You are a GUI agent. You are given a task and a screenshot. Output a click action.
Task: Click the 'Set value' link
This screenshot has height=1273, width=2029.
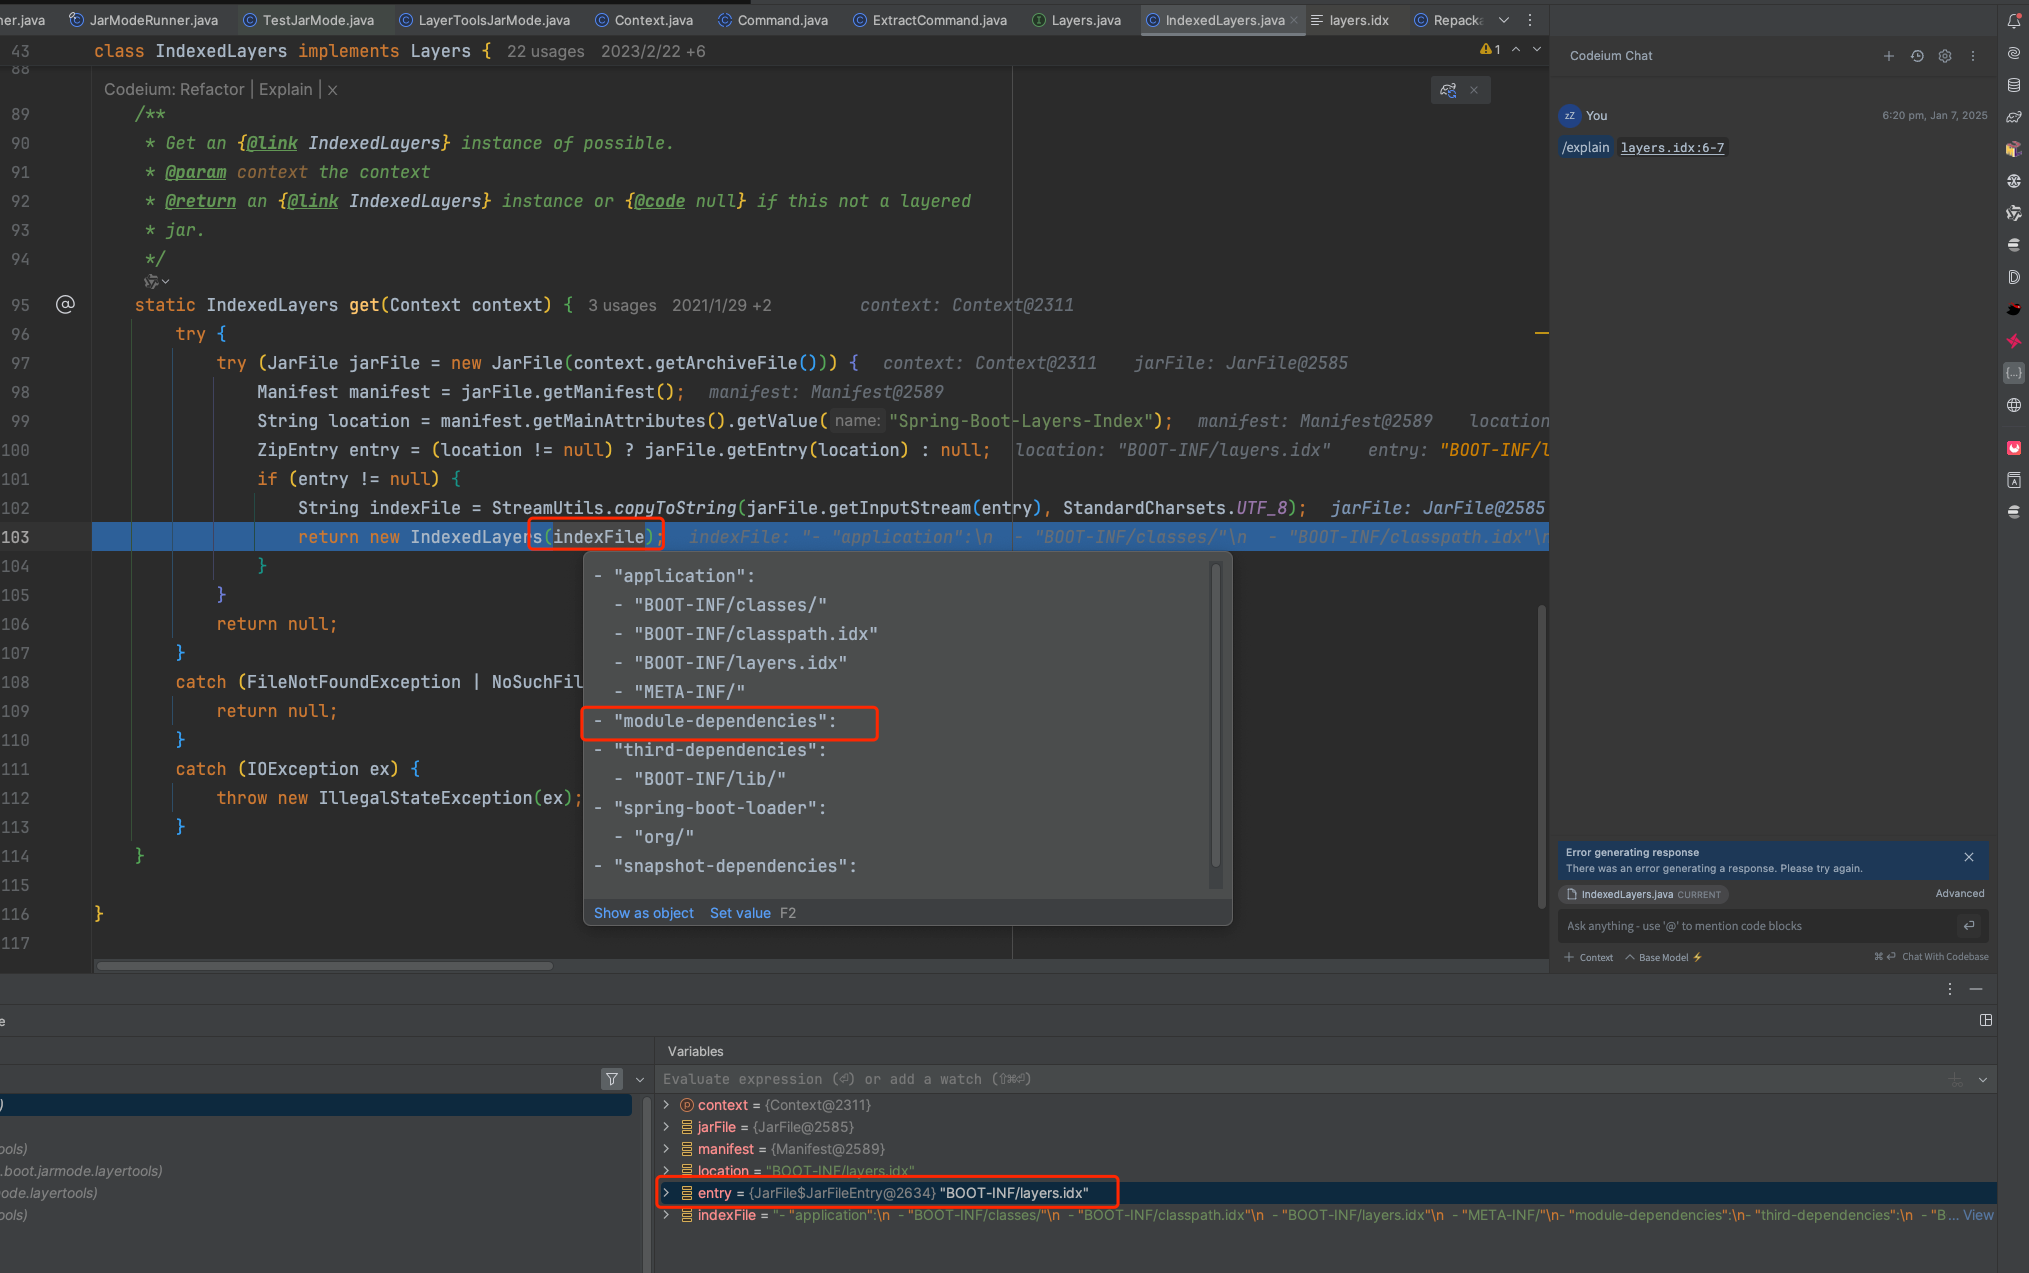point(740,913)
